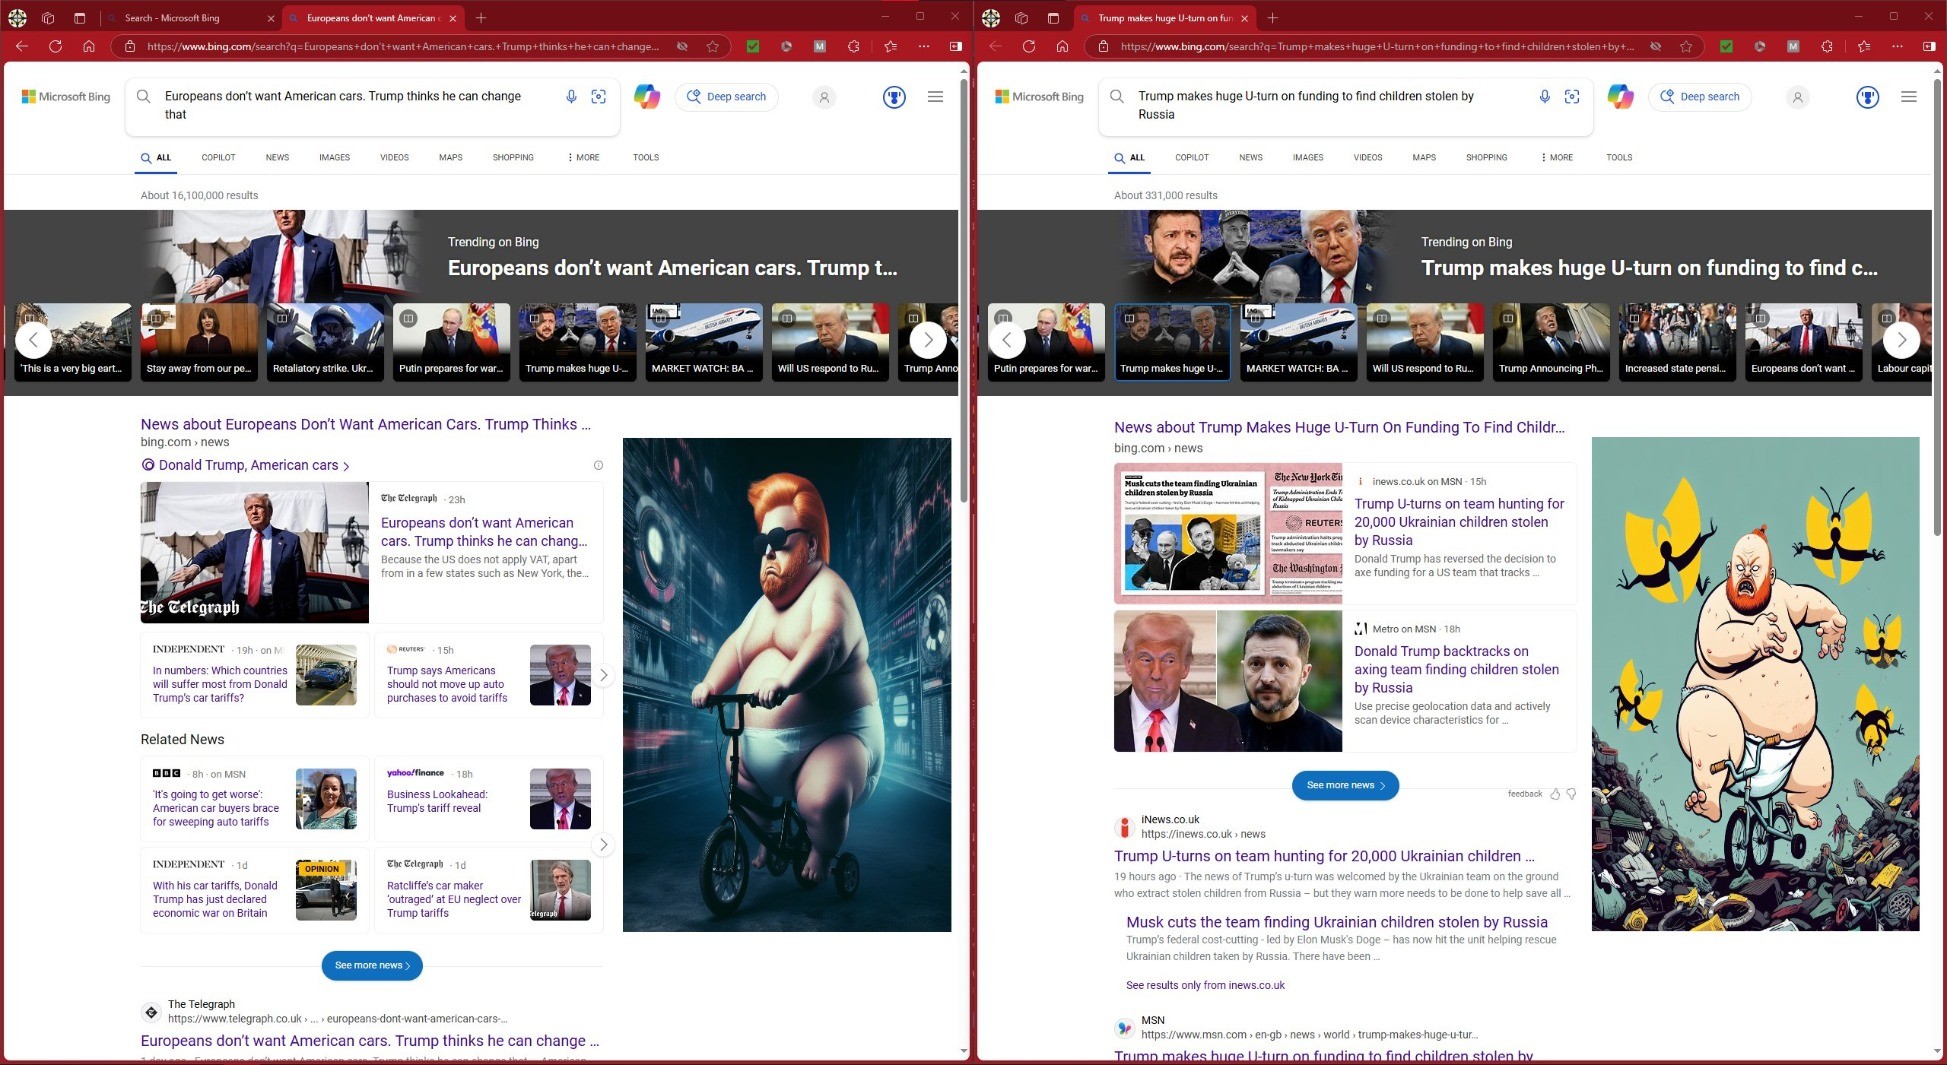Click 'See more news' in right window

1345,785
